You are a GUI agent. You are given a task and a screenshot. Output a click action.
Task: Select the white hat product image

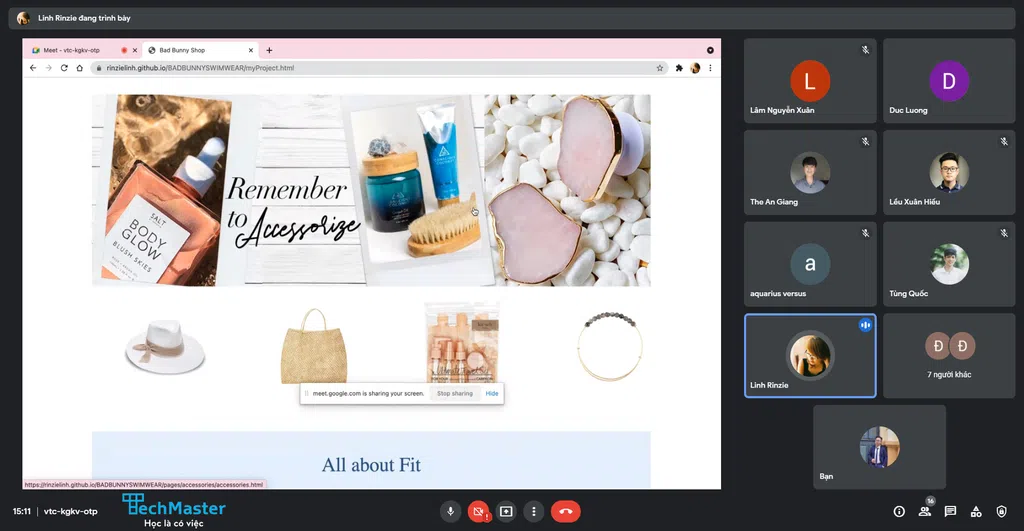pos(165,346)
